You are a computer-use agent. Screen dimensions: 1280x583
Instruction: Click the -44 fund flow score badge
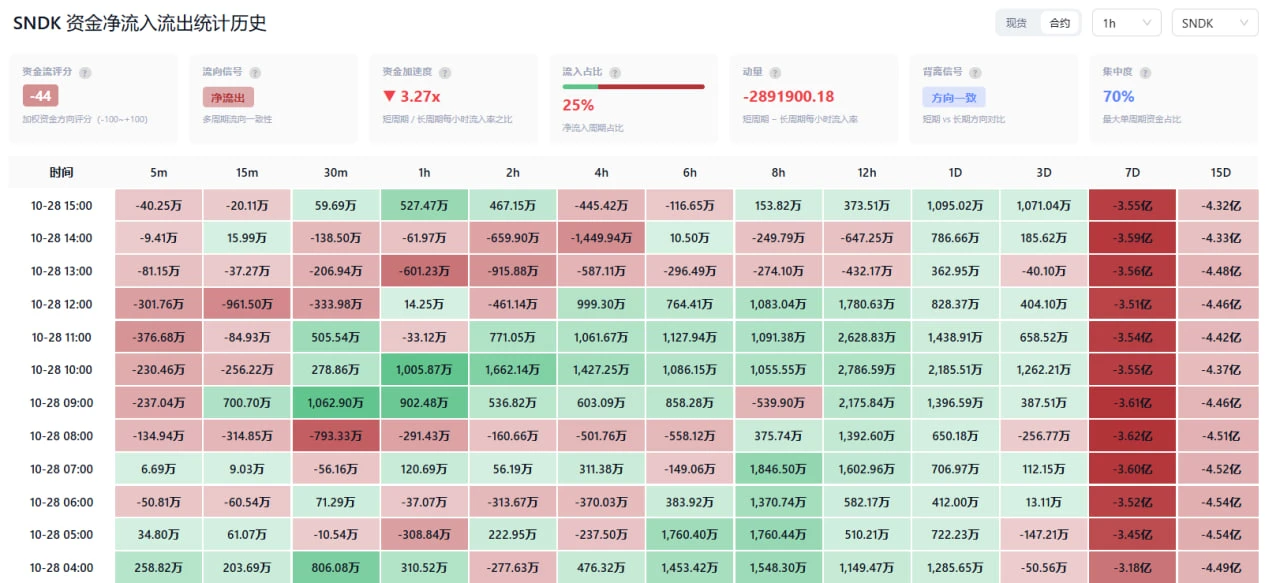pos(41,96)
